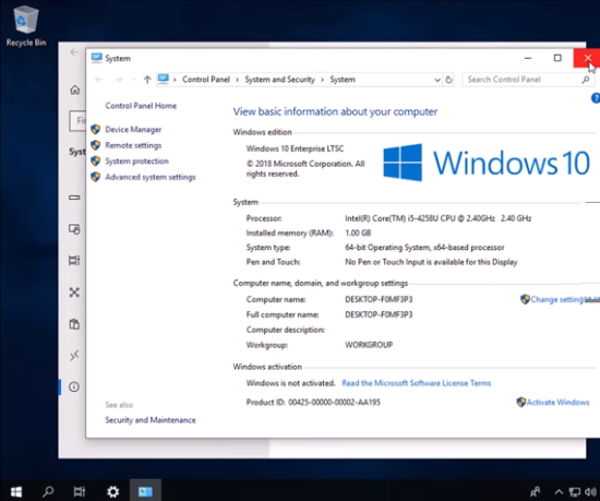The height and width of the screenshot is (501, 600).
Task: Click Windows 10 Enterprise LTSC text
Action: coord(295,149)
